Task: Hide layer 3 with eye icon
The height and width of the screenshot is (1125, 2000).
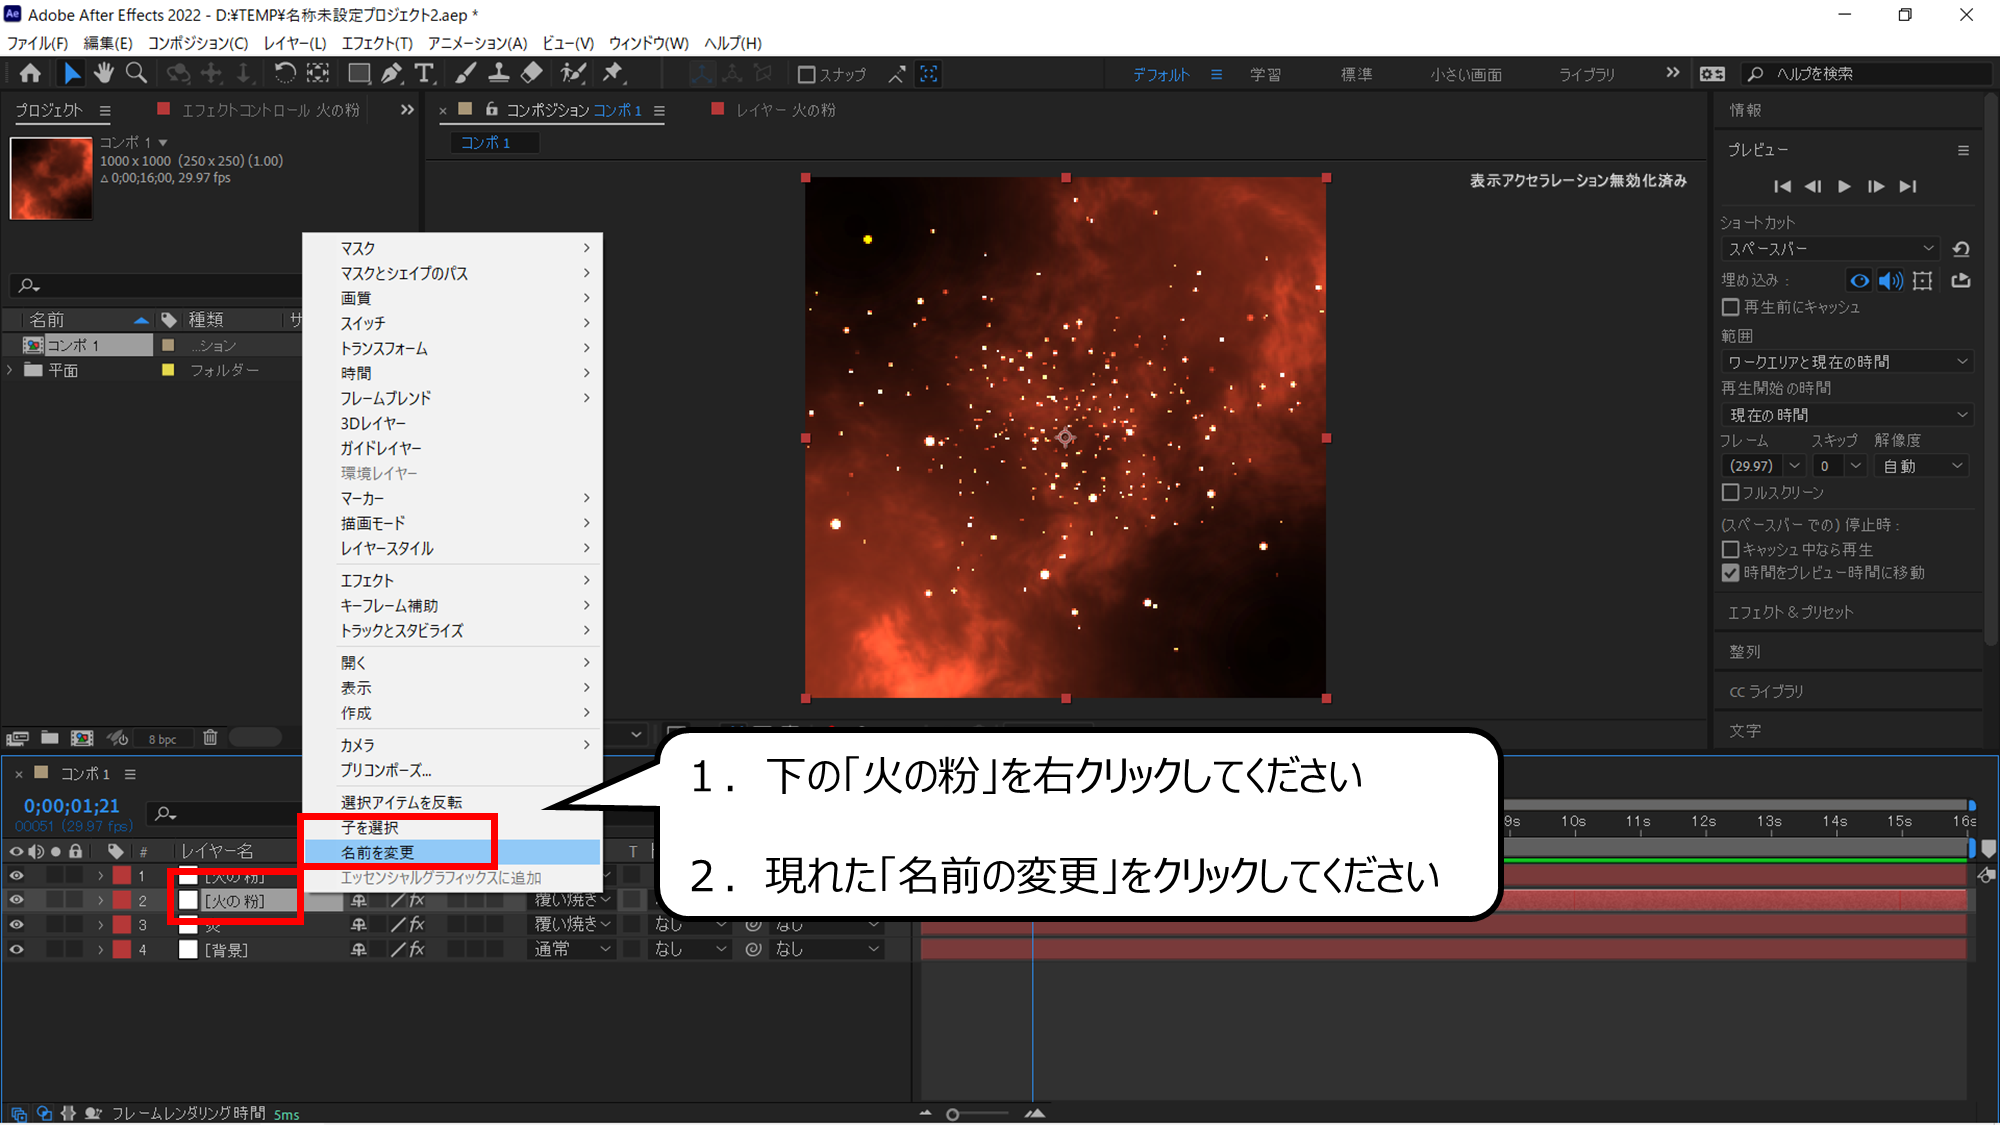Action: click(x=16, y=925)
